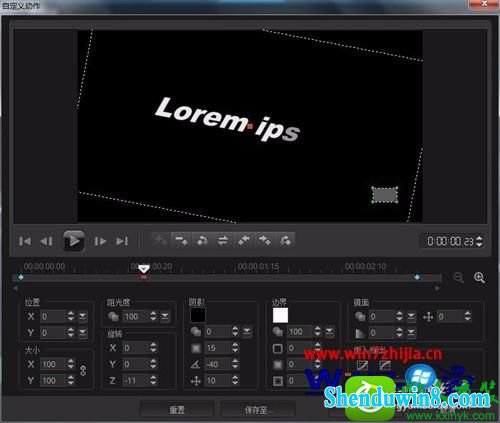
Task: Click the reverse key frames icon
Action: (x=202, y=240)
